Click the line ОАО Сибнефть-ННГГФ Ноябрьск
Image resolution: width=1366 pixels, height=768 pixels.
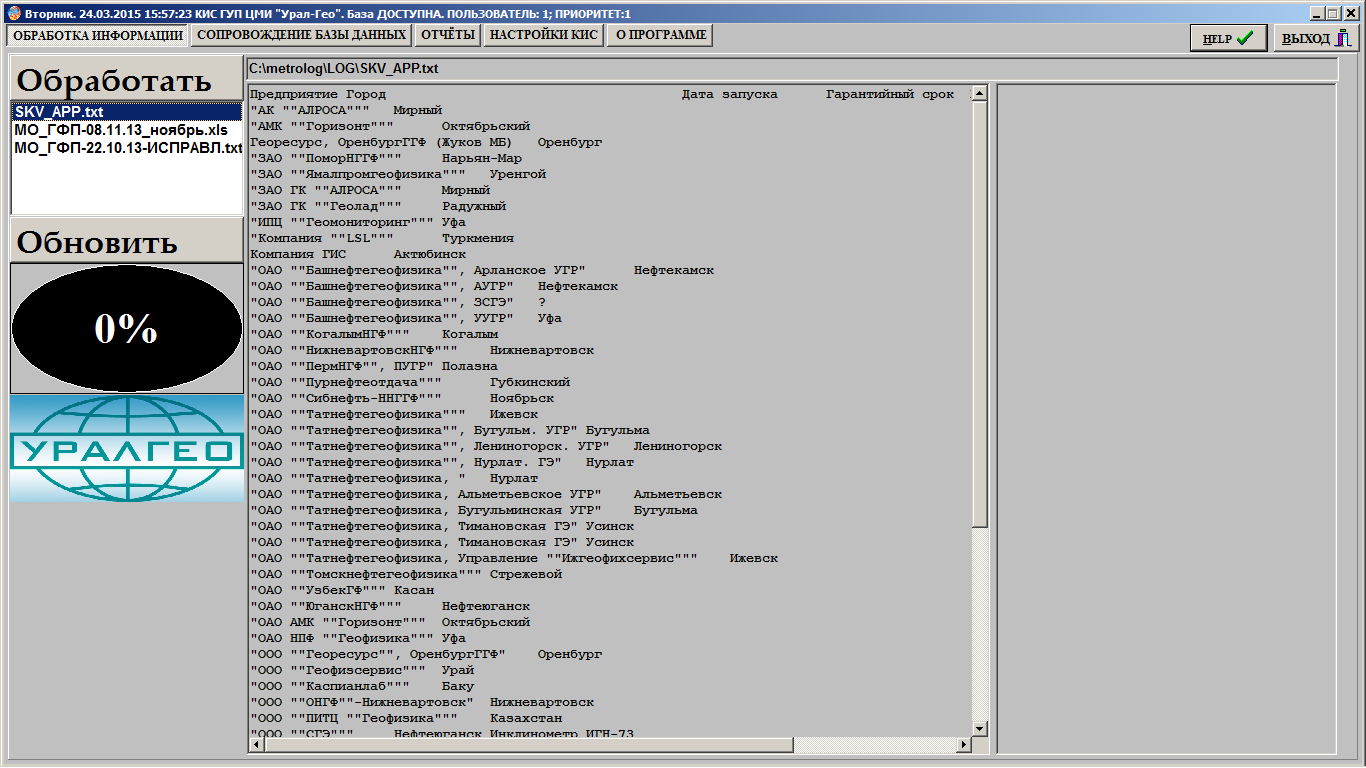click(x=401, y=398)
